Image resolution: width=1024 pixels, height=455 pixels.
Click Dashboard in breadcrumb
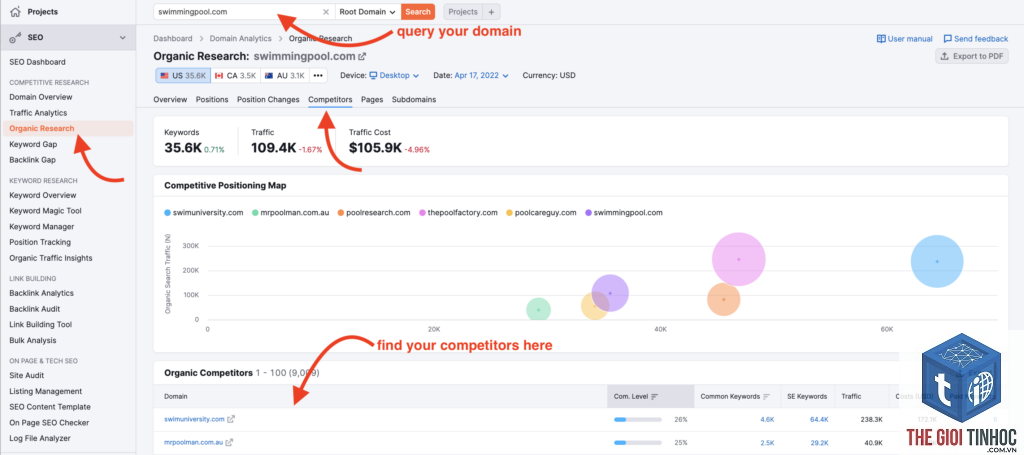click(x=173, y=39)
